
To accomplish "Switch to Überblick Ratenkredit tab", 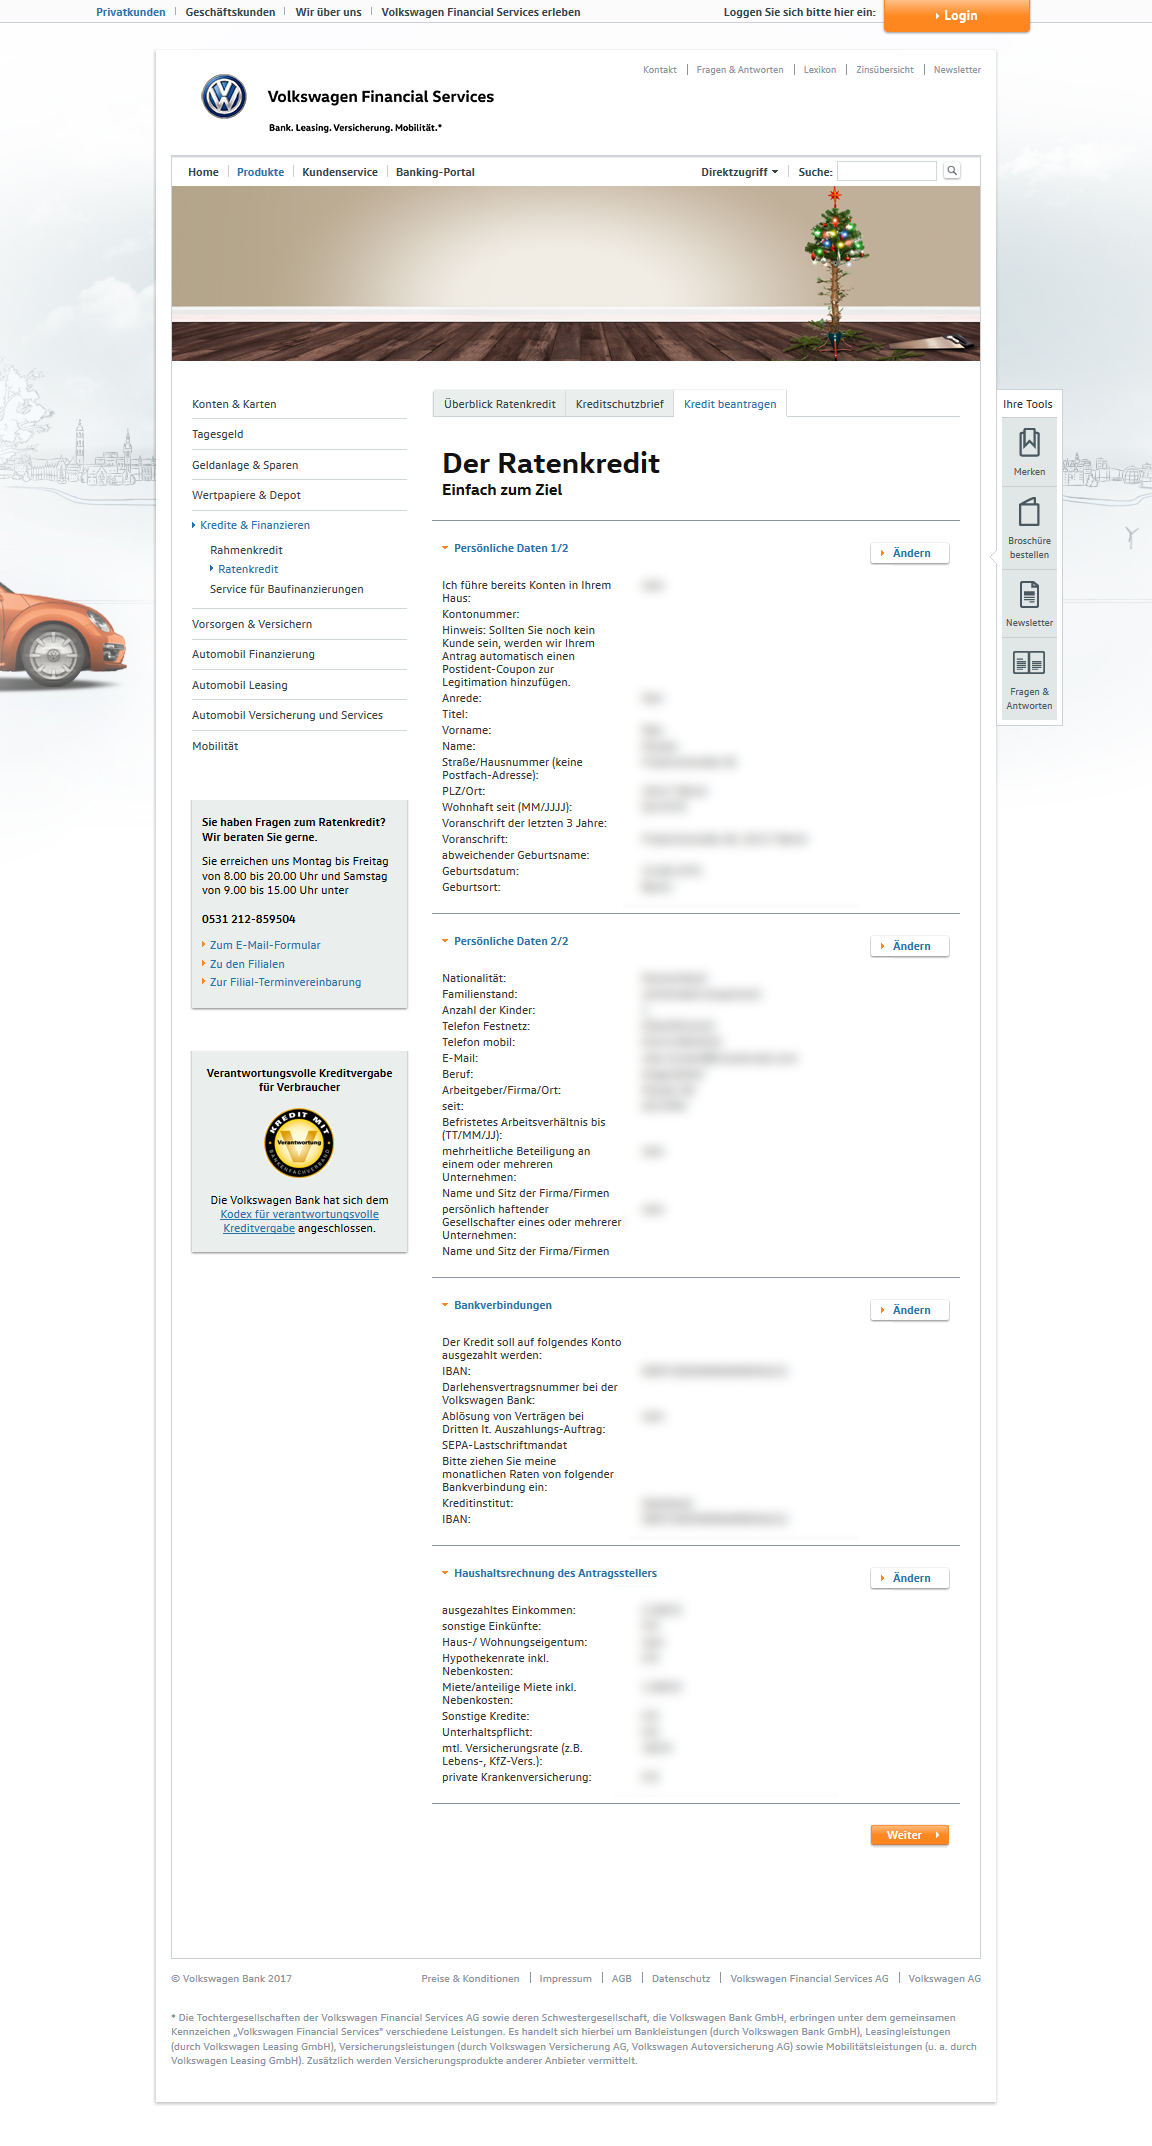I will [x=499, y=404].
